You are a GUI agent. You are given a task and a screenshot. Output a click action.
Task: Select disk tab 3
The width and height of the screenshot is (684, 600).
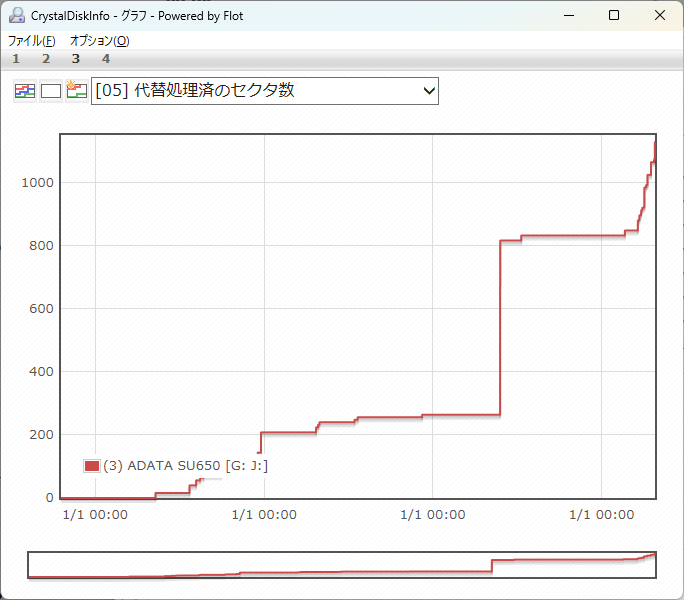click(x=76, y=59)
